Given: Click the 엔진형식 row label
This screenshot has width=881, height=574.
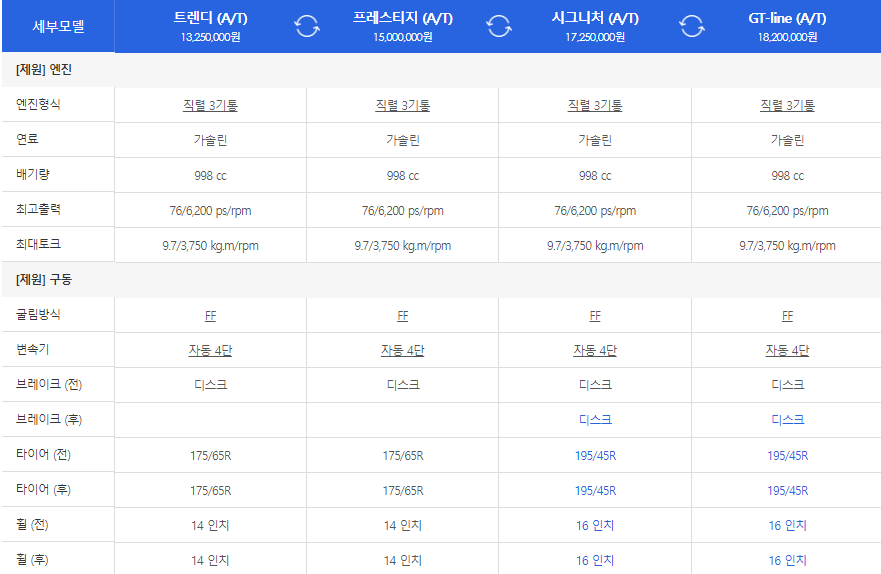Looking at the screenshot, I should pos(38,104).
